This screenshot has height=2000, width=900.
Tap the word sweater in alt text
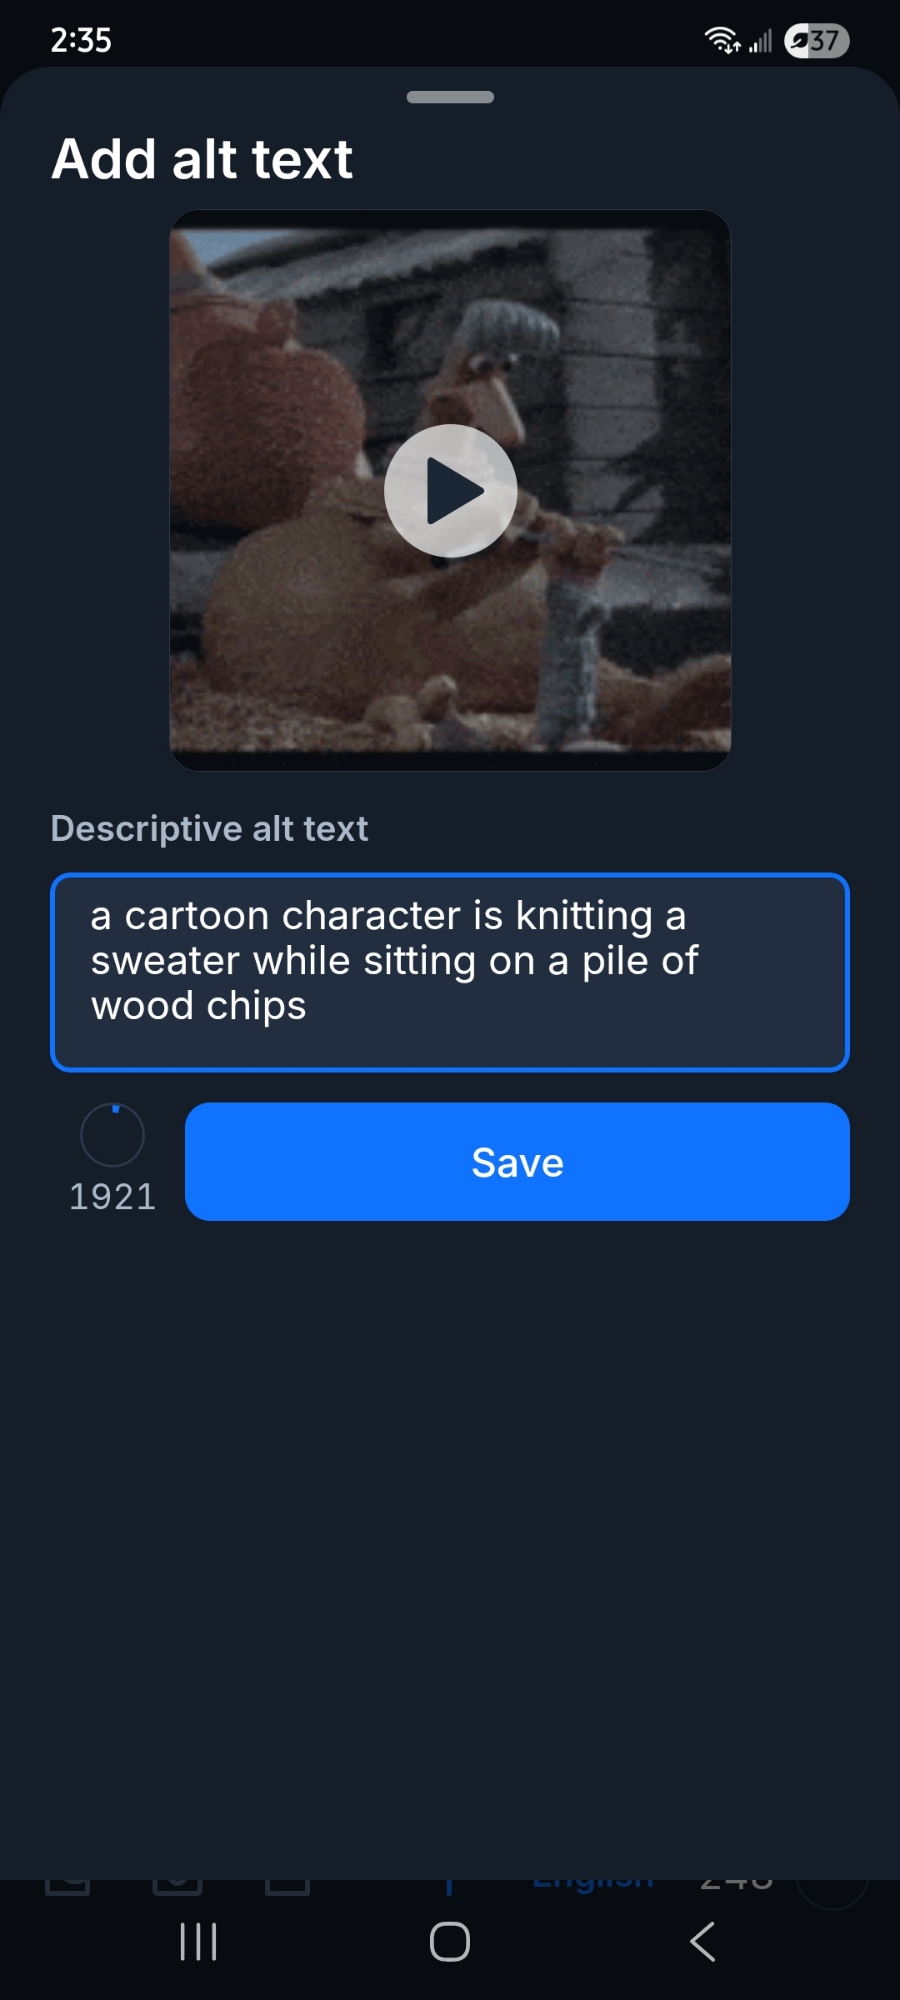coord(165,961)
